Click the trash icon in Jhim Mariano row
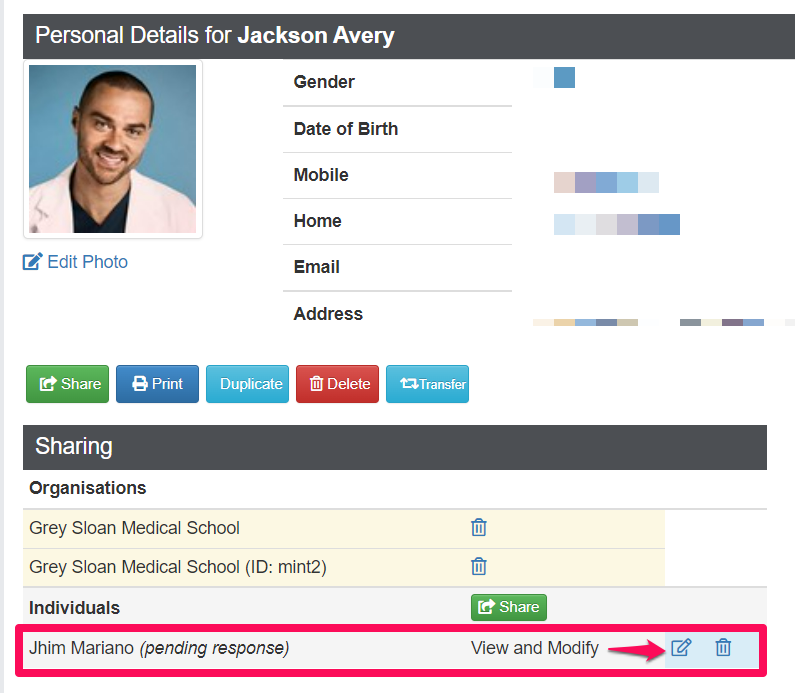 pos(723,648)
